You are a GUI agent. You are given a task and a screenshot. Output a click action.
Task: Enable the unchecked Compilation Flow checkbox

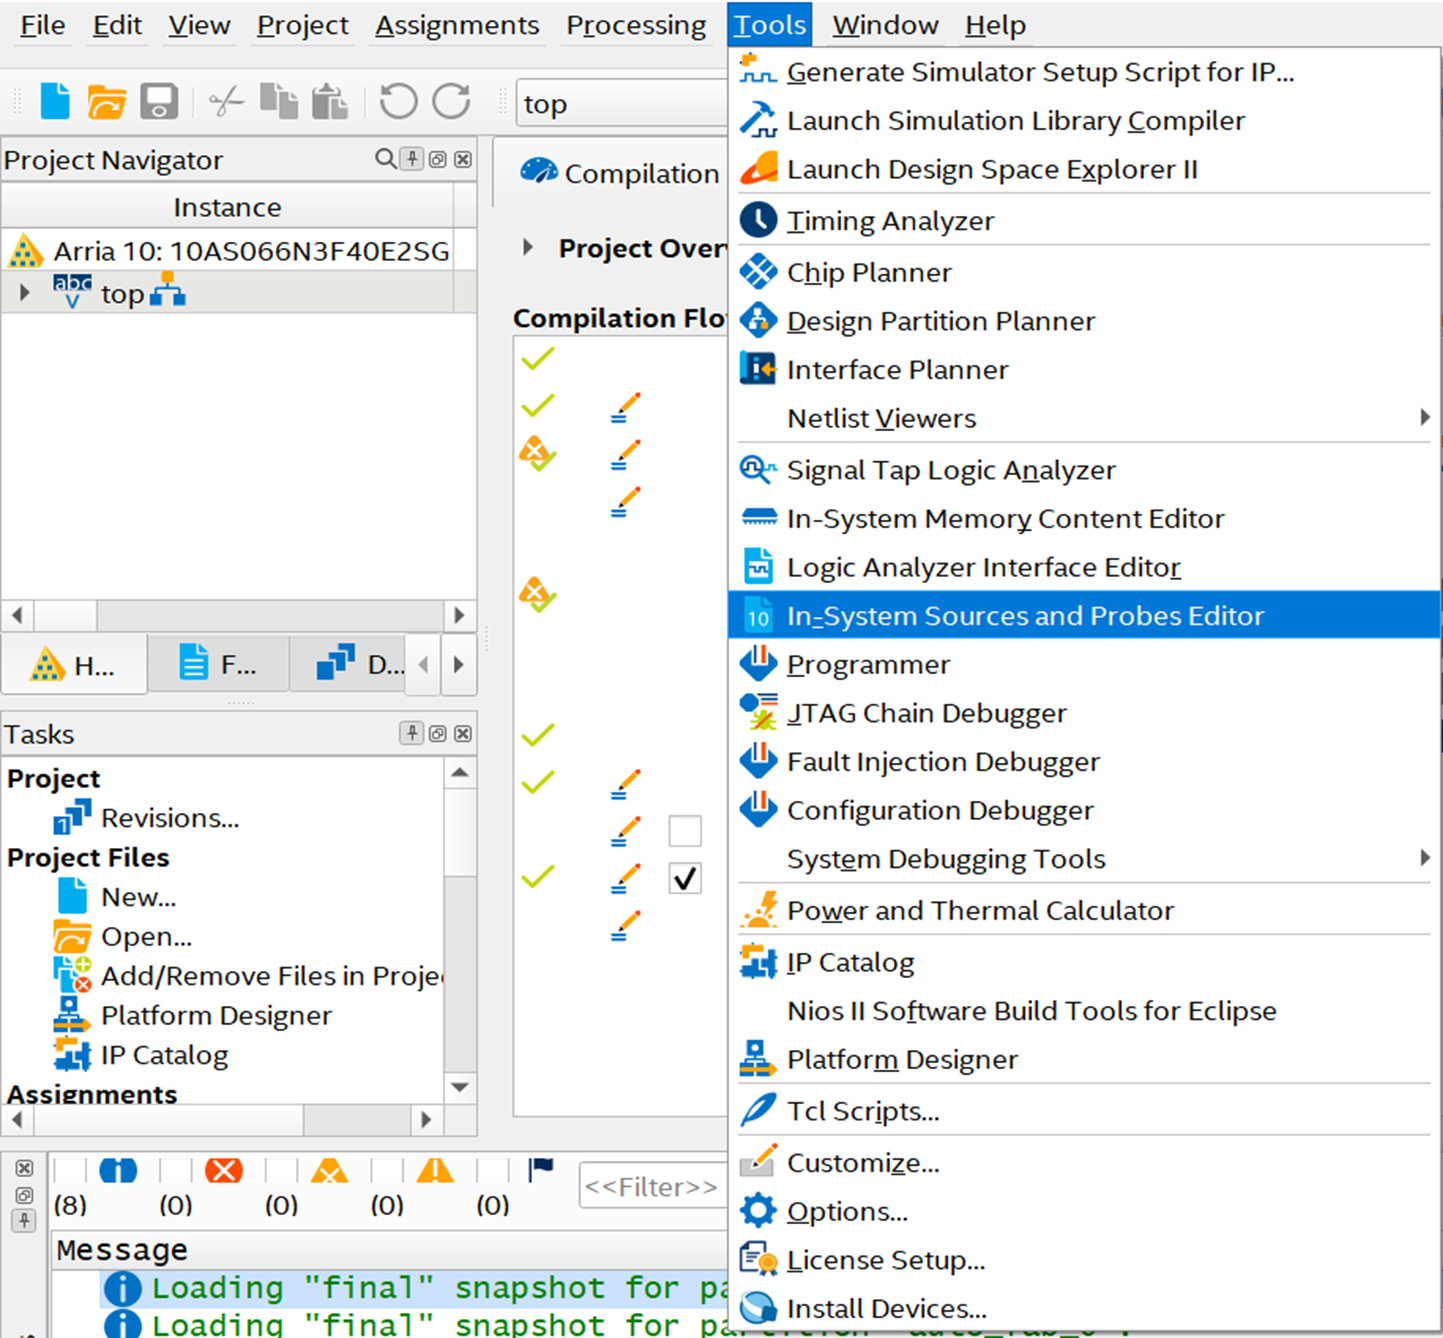pyautogui.click(x=685, y=830)
